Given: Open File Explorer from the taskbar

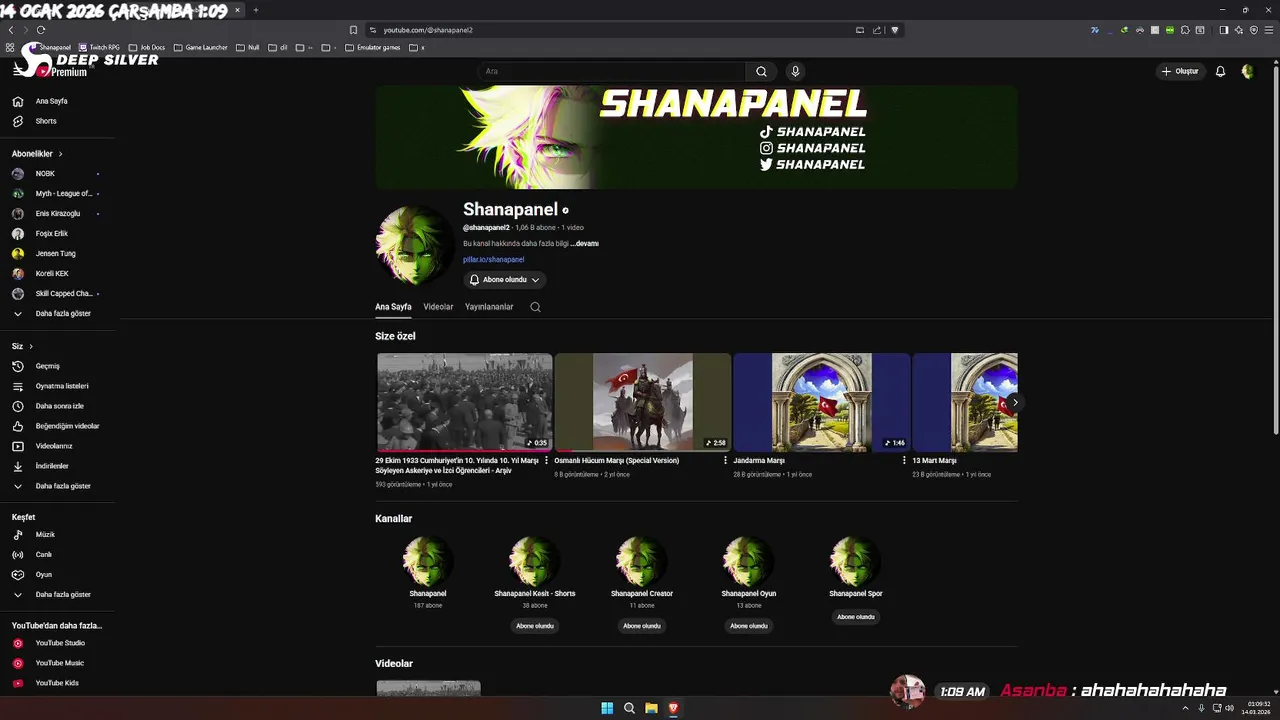Looking at the screenshot, I should point(651,708).
